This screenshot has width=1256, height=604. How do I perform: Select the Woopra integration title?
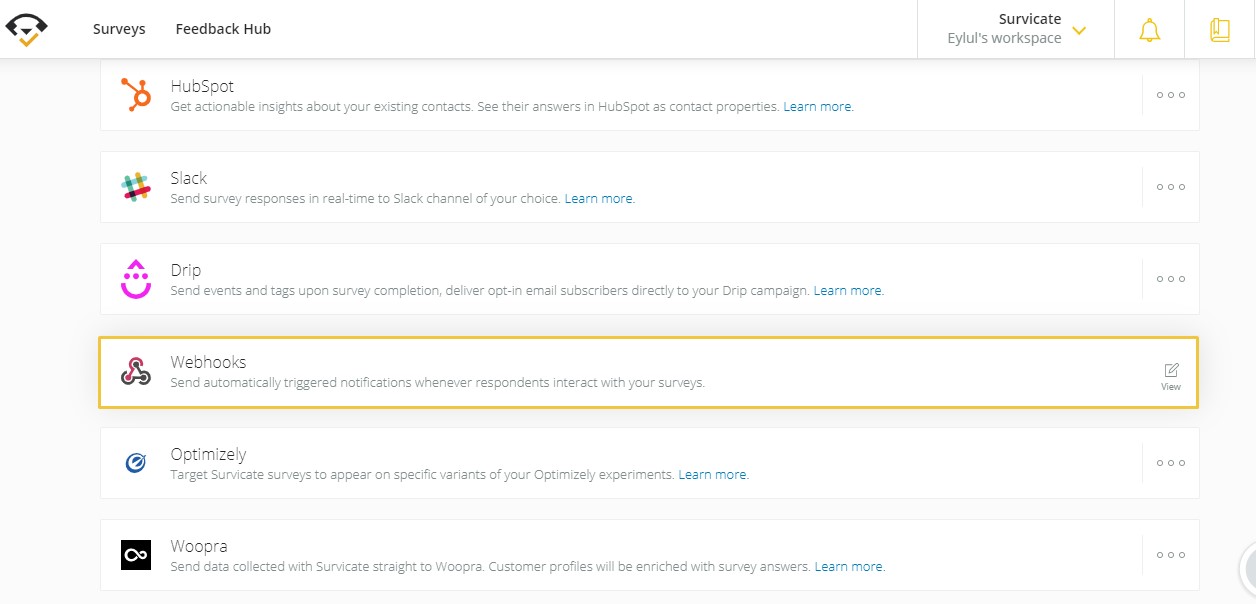(x=199, y=547)
